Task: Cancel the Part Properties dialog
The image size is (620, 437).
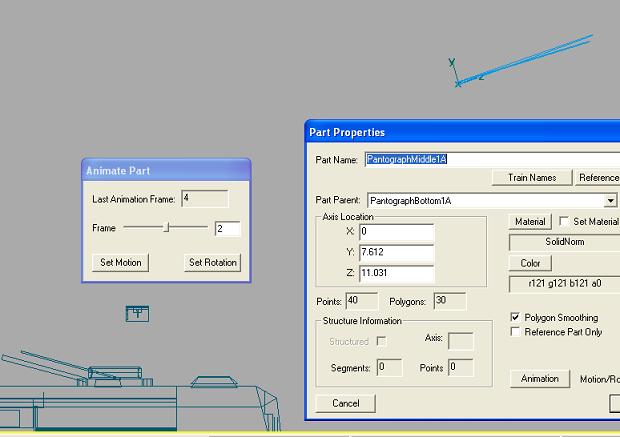Action: click(x=345, y=403)
